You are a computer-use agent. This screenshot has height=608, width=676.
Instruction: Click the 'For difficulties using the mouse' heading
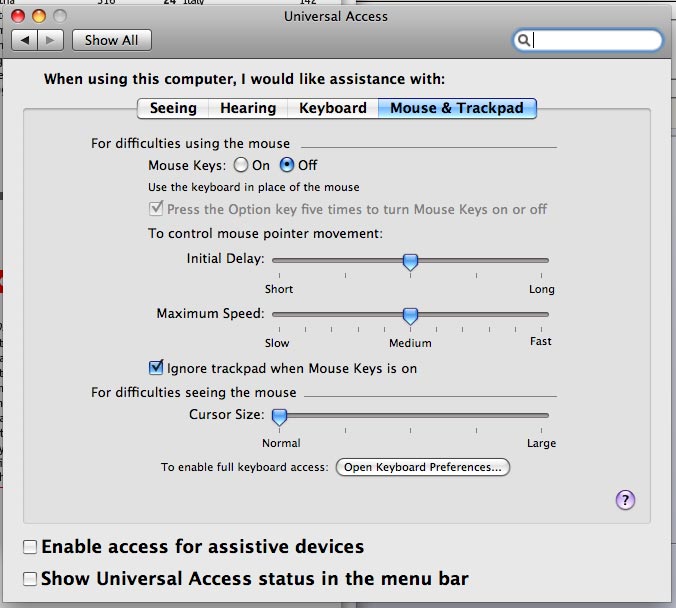tap(190, 143)
